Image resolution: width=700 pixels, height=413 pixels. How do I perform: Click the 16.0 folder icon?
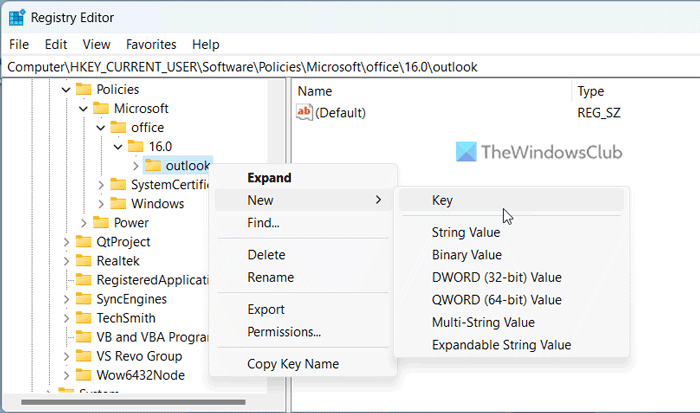(x=135, y=146)
